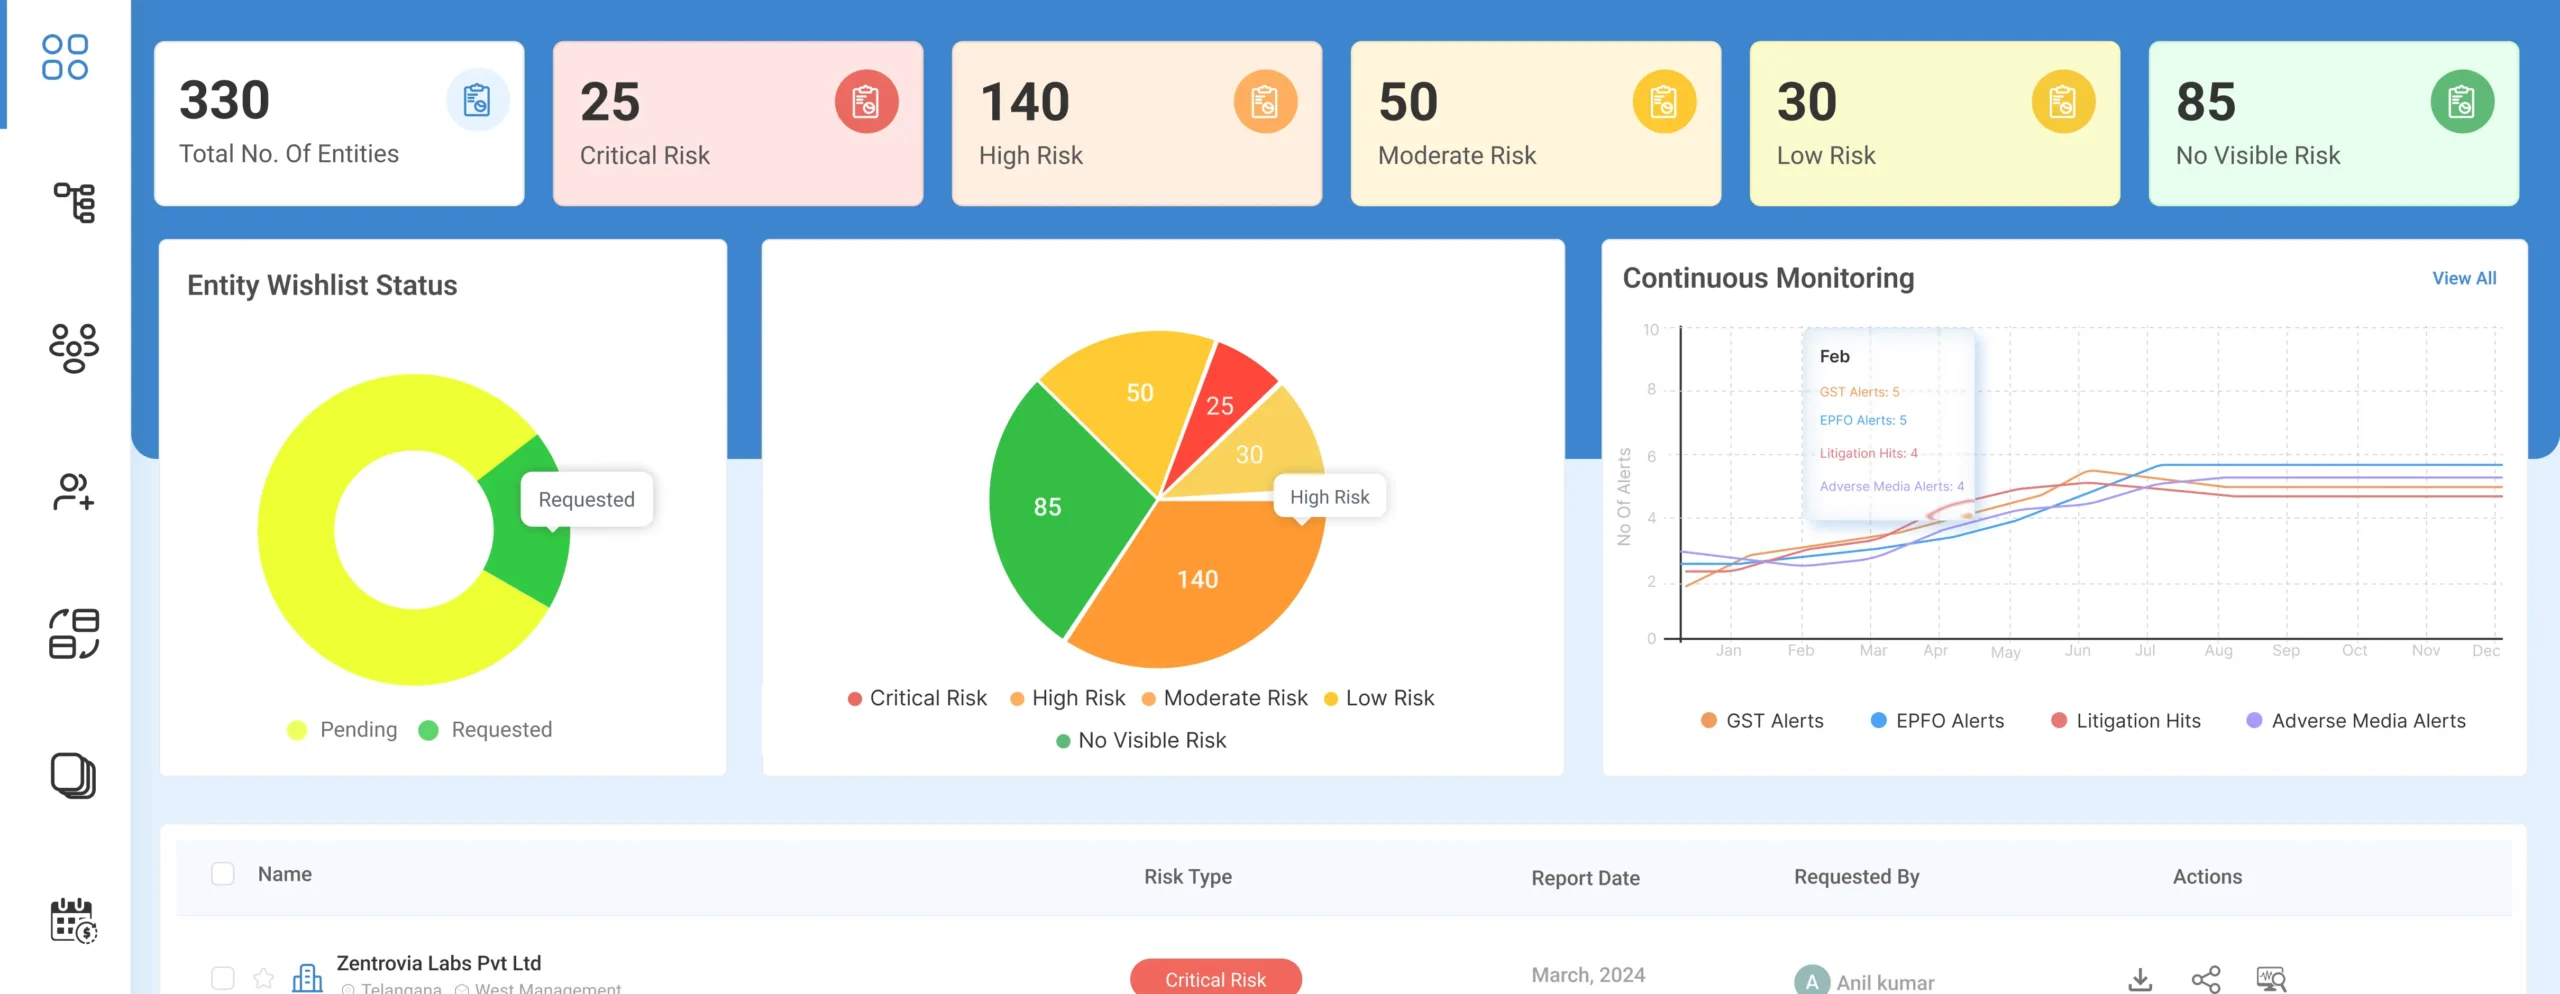Open the Critical Risk summary card
2560x994 pixels.
(738, 124)
